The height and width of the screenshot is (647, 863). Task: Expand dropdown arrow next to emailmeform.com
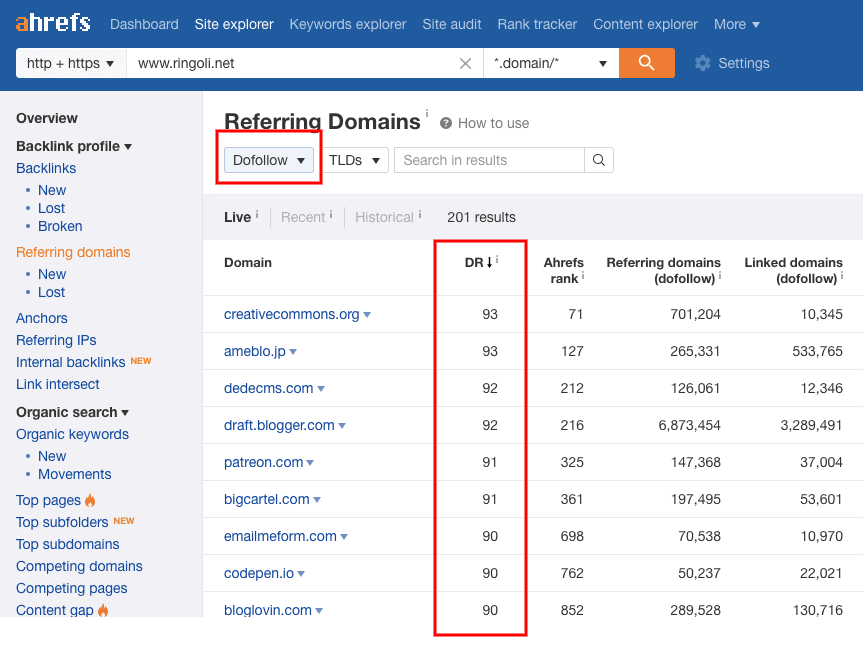click(x=344, y=536)
